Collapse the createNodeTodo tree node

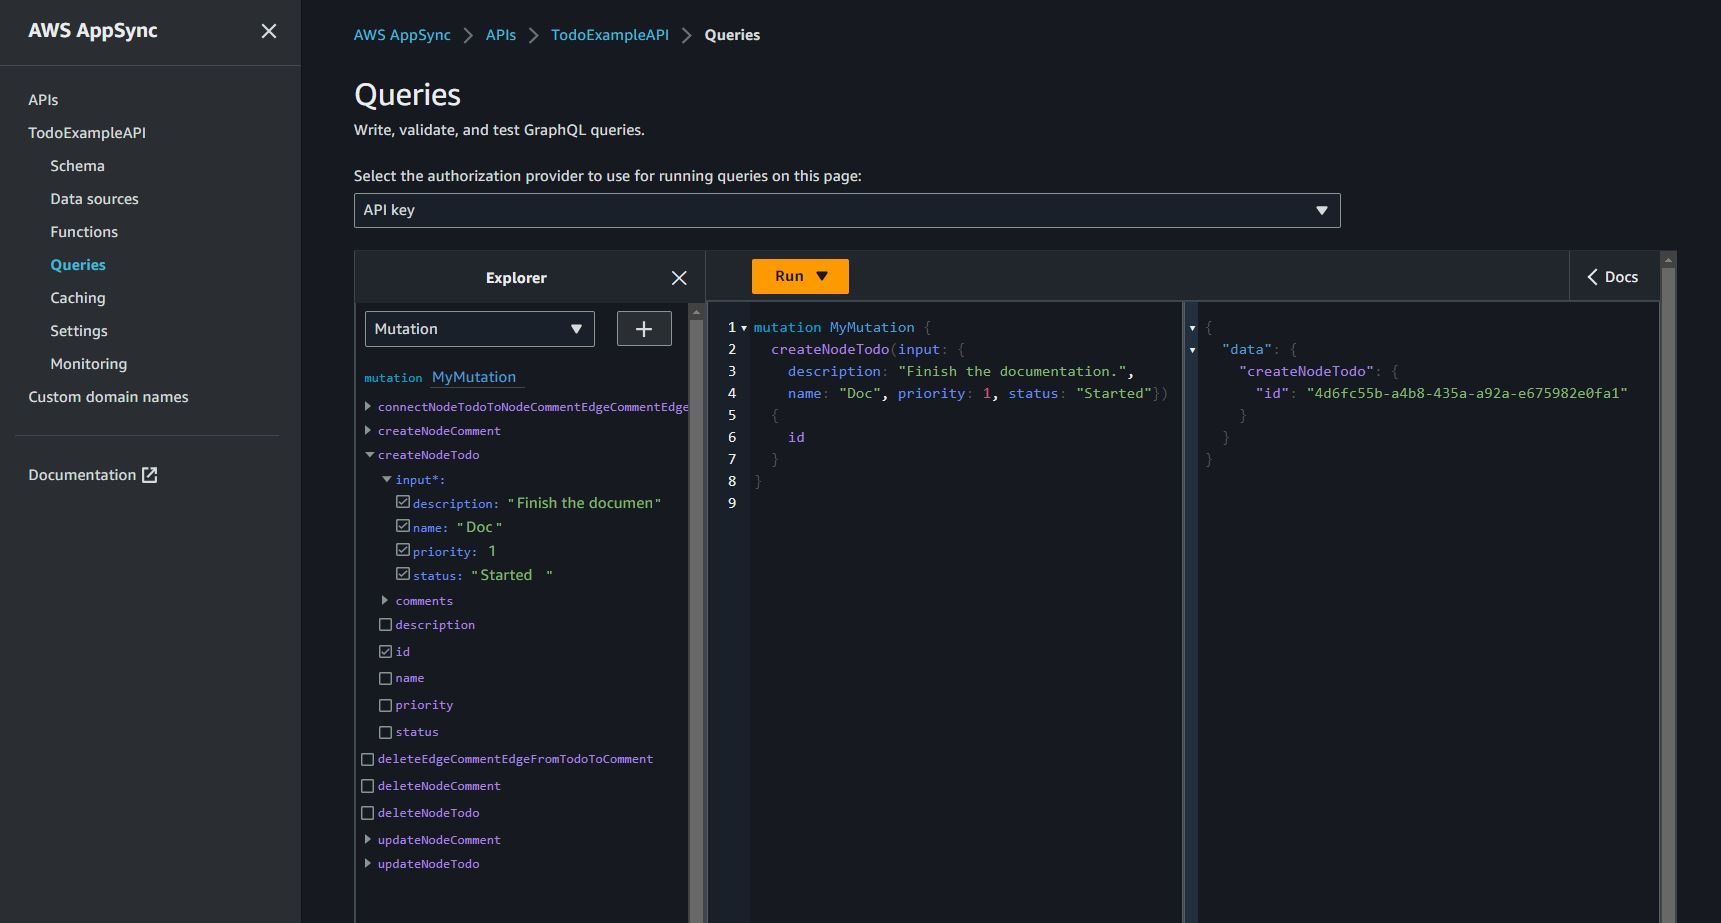click(x=369, y=455)
